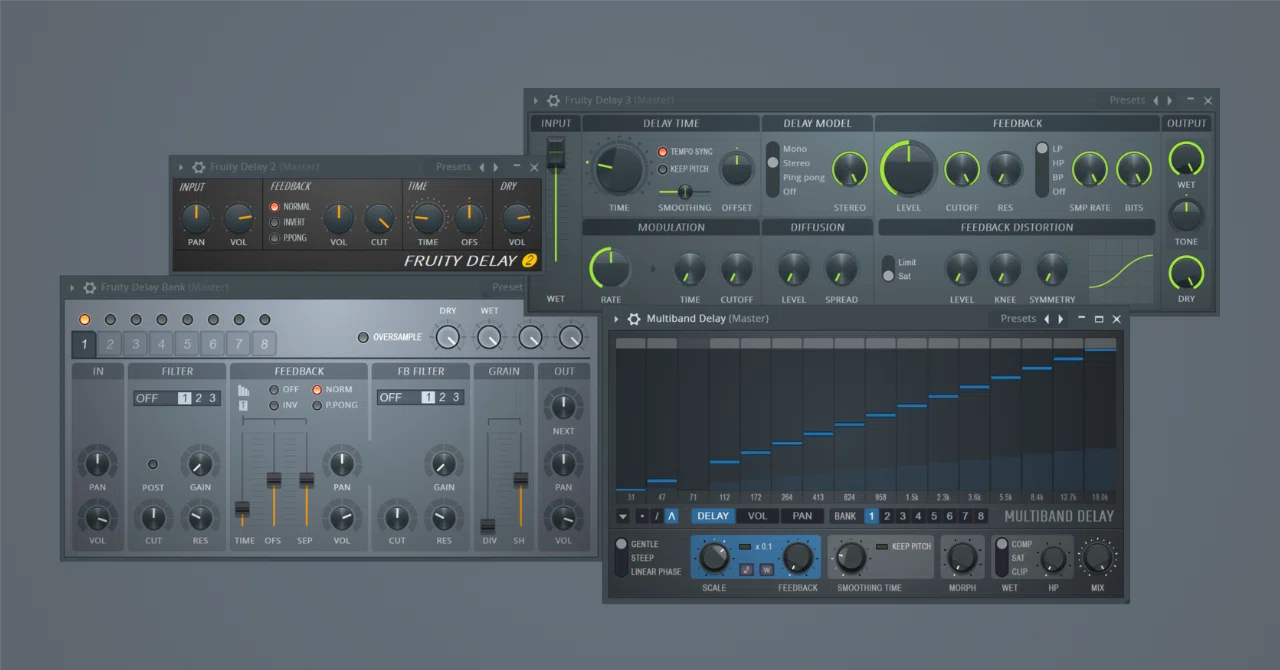
Task: Toggle the W button under SCALE
Action: (767, 569)
